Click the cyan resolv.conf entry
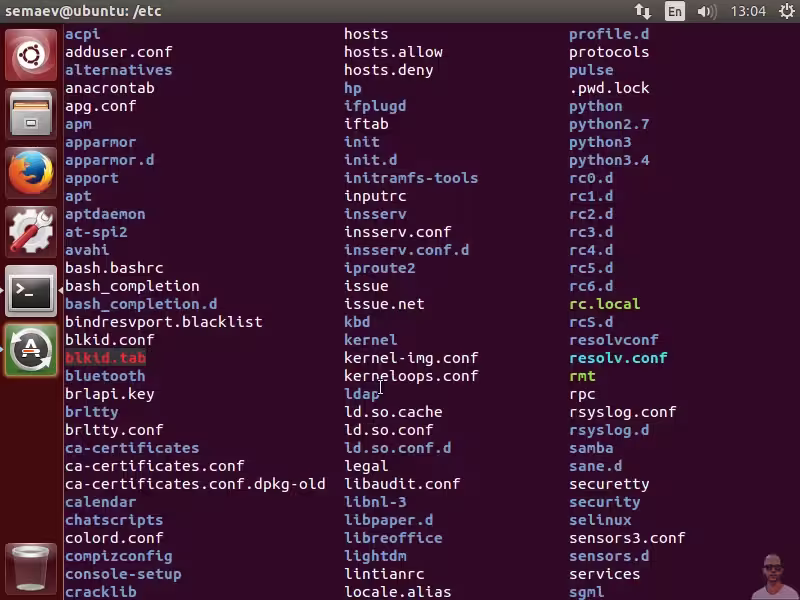This screenshot has height=600, width=800. [x=618, y=358]
